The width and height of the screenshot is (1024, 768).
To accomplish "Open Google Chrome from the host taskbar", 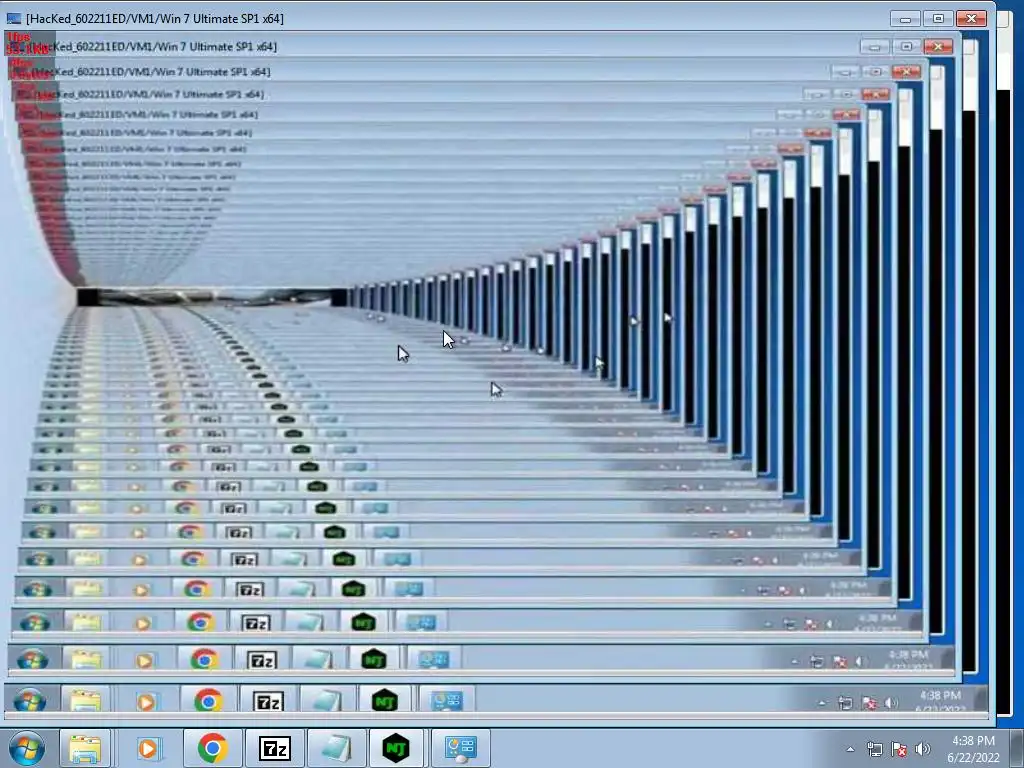I will pos(212,748).
